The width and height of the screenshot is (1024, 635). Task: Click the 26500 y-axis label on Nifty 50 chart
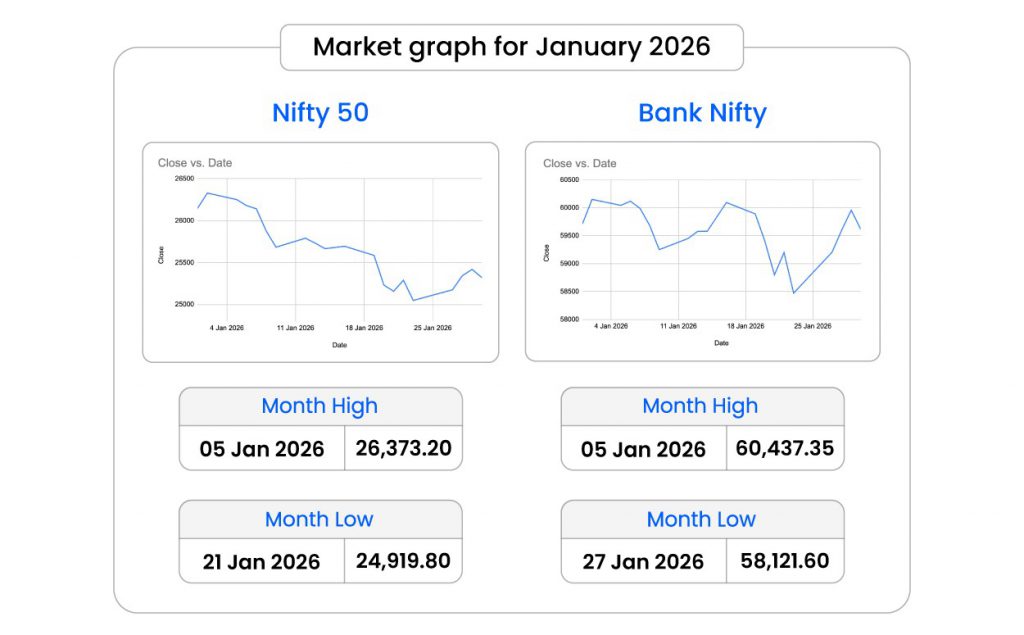point(184,179)
